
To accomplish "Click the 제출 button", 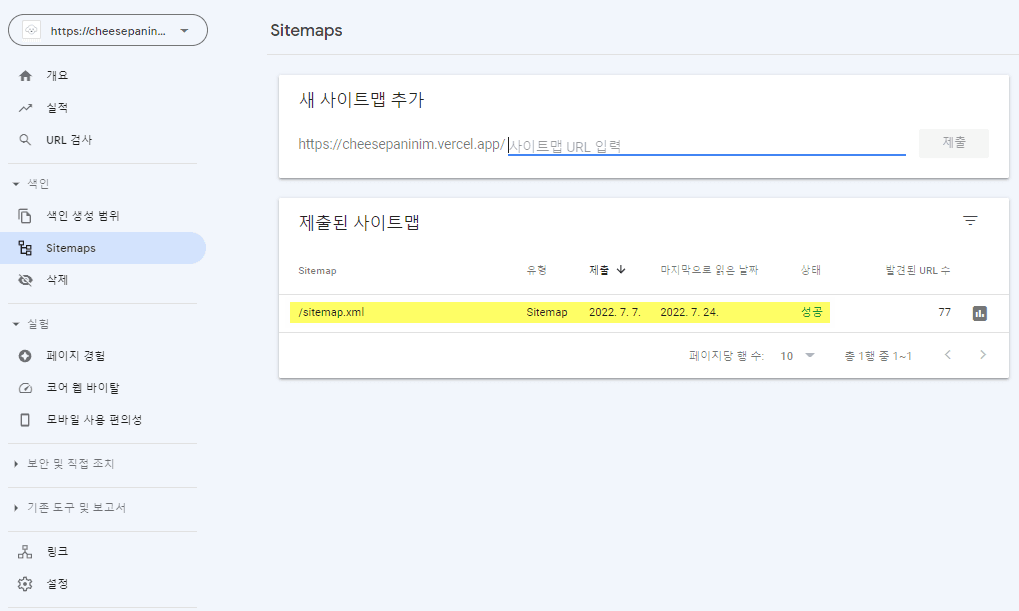I will [x=953, y=143].
